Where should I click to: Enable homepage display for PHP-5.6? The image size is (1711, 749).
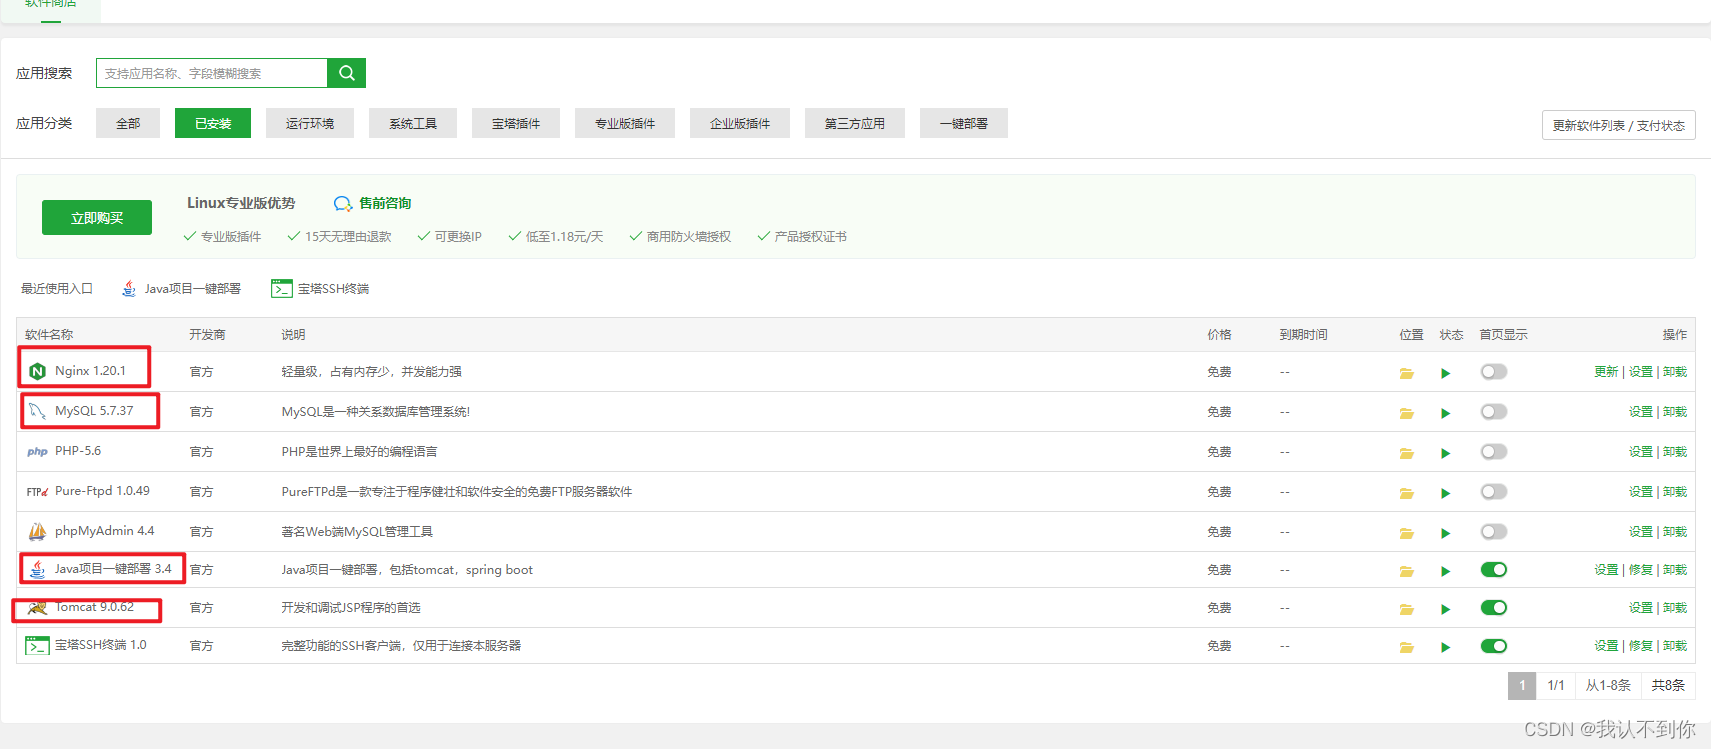click(x=1494, y=451)
